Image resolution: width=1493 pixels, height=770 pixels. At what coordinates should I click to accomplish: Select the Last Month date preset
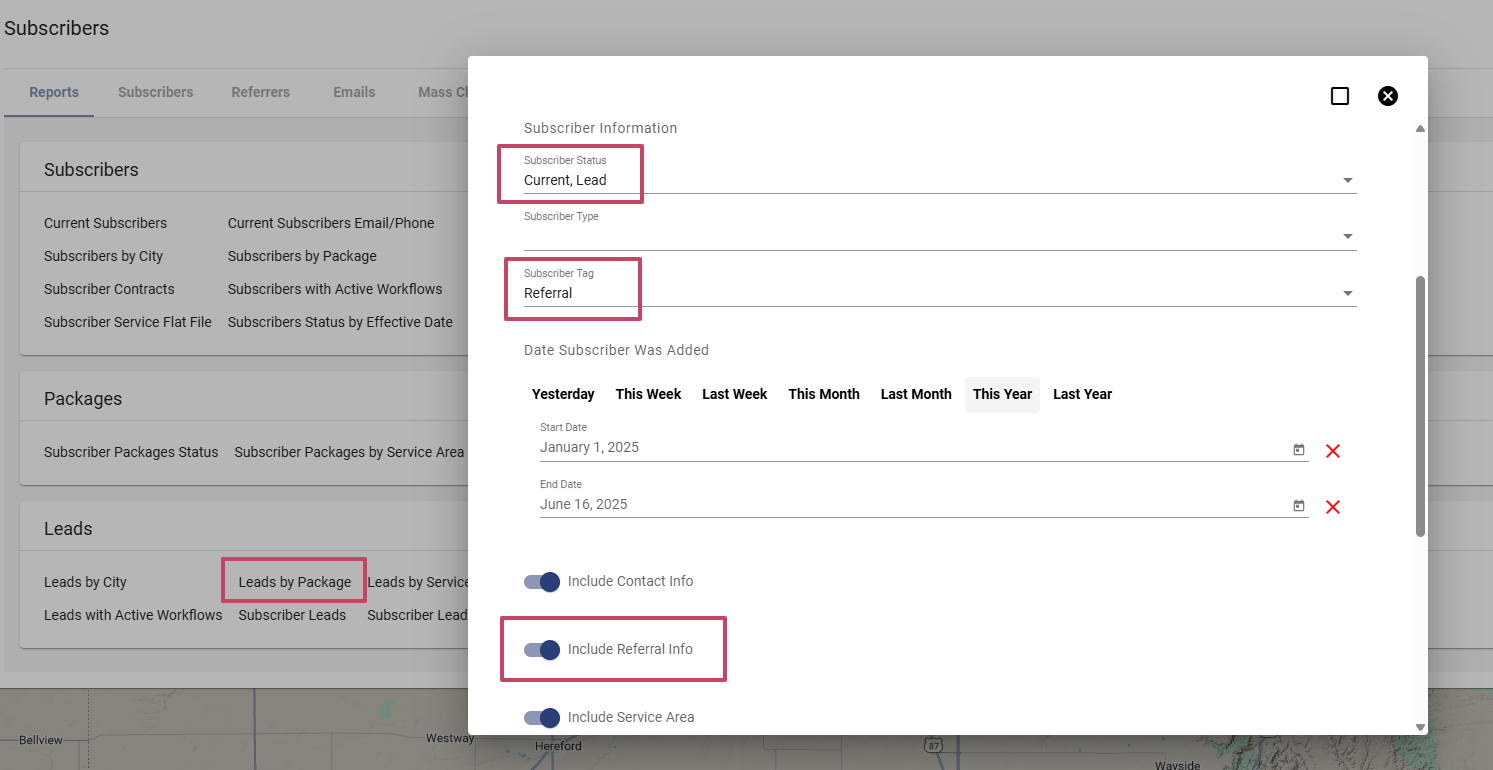click(915, 394)
